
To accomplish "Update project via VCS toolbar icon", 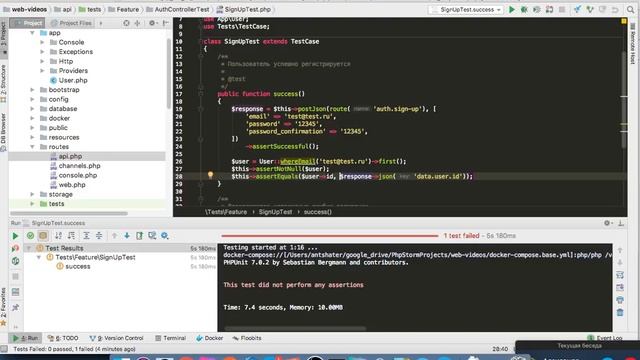I will [577, 9].
